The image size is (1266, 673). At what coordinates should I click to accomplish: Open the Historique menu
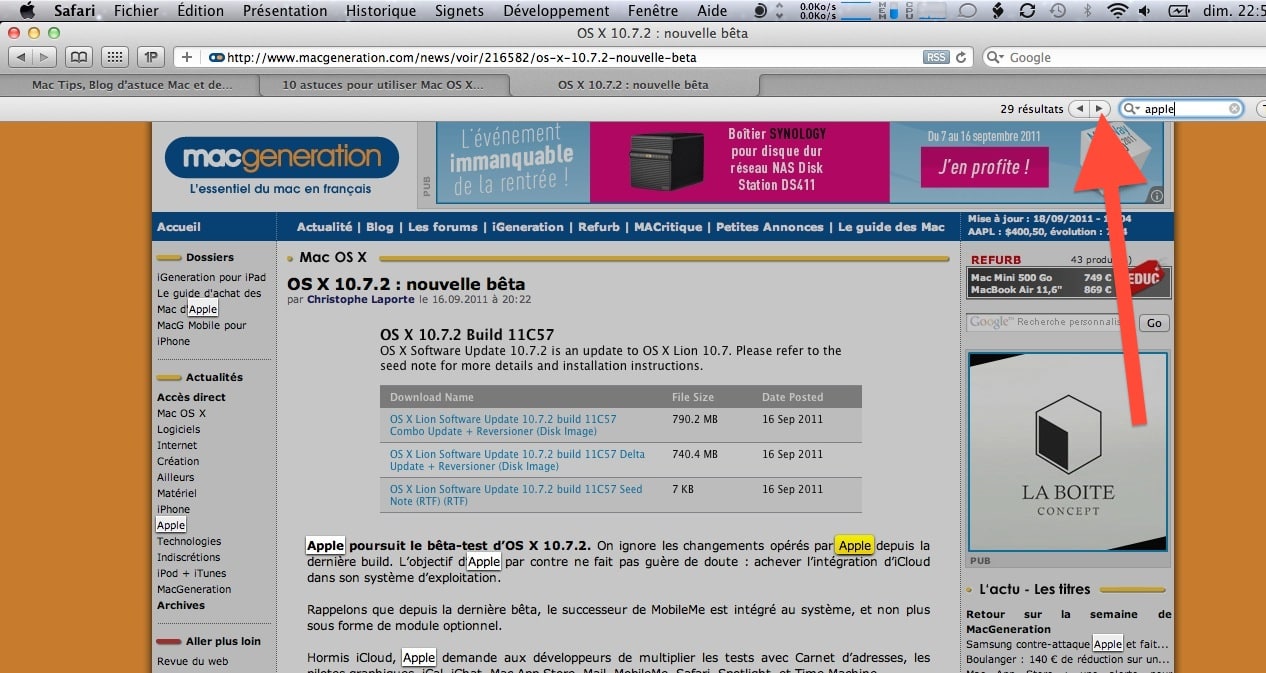tap(381, 11)
